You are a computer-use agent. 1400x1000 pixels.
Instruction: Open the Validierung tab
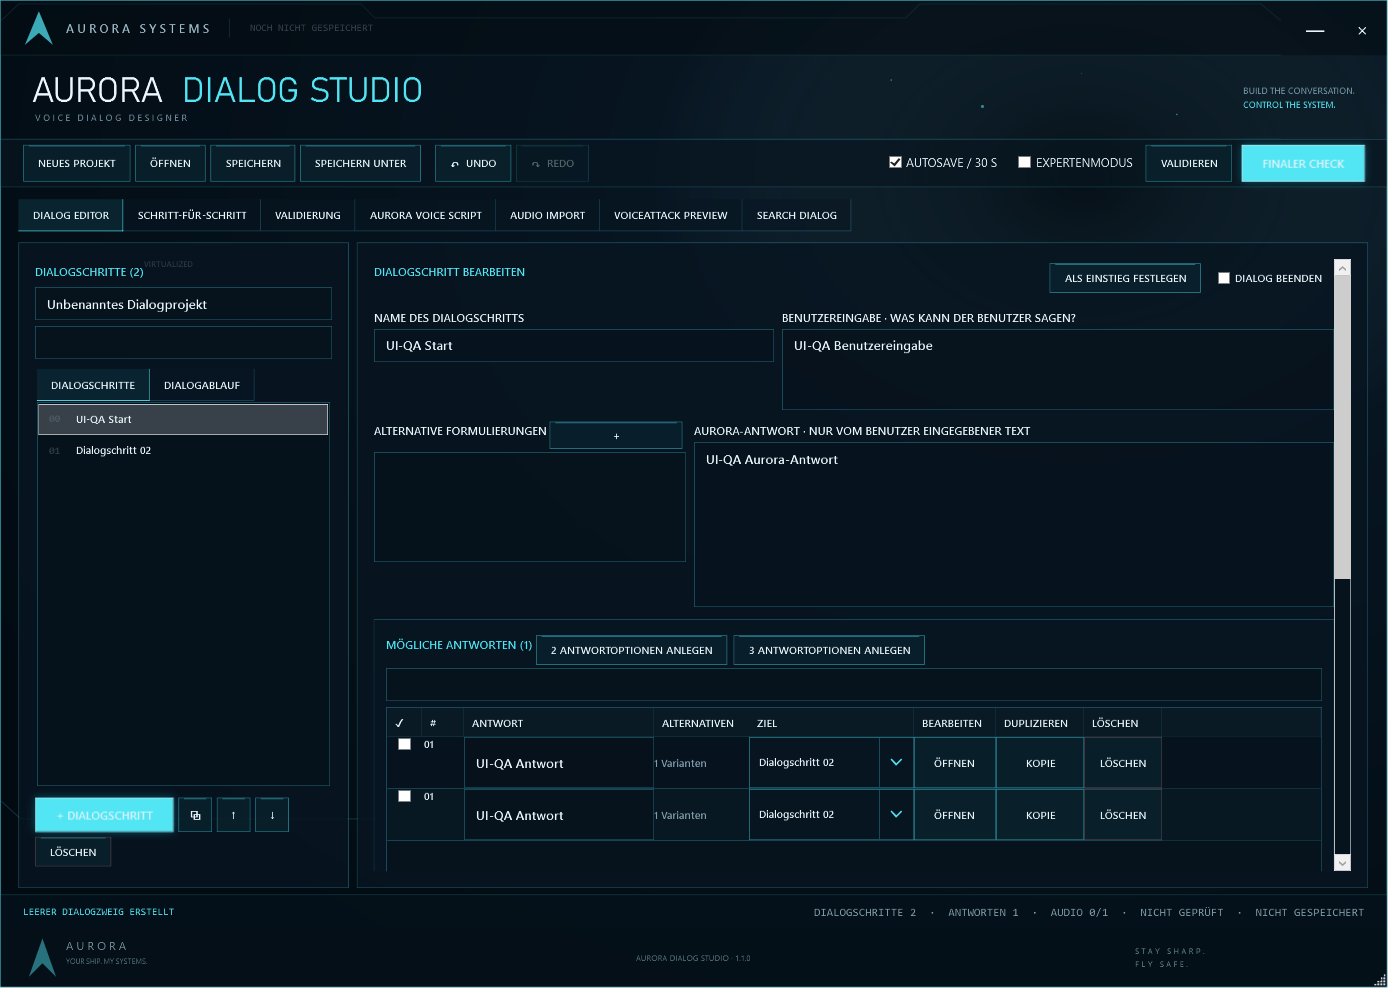(308, 215)
